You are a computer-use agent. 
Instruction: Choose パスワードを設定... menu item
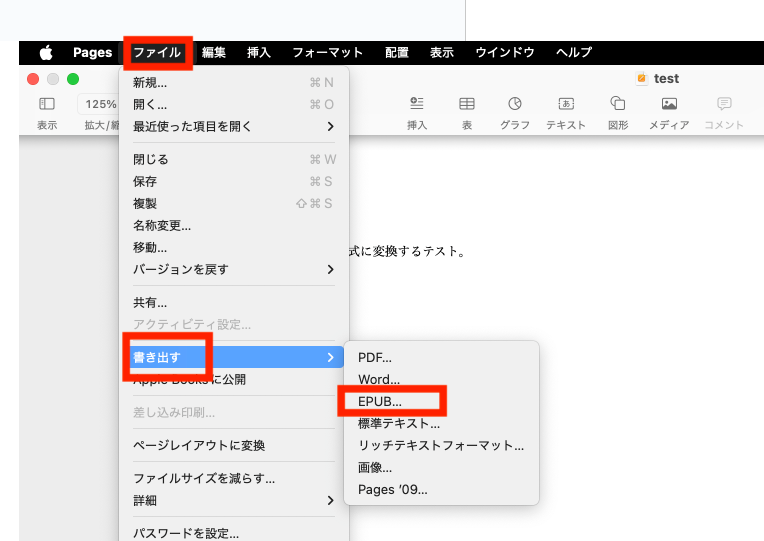coord(234,533)
